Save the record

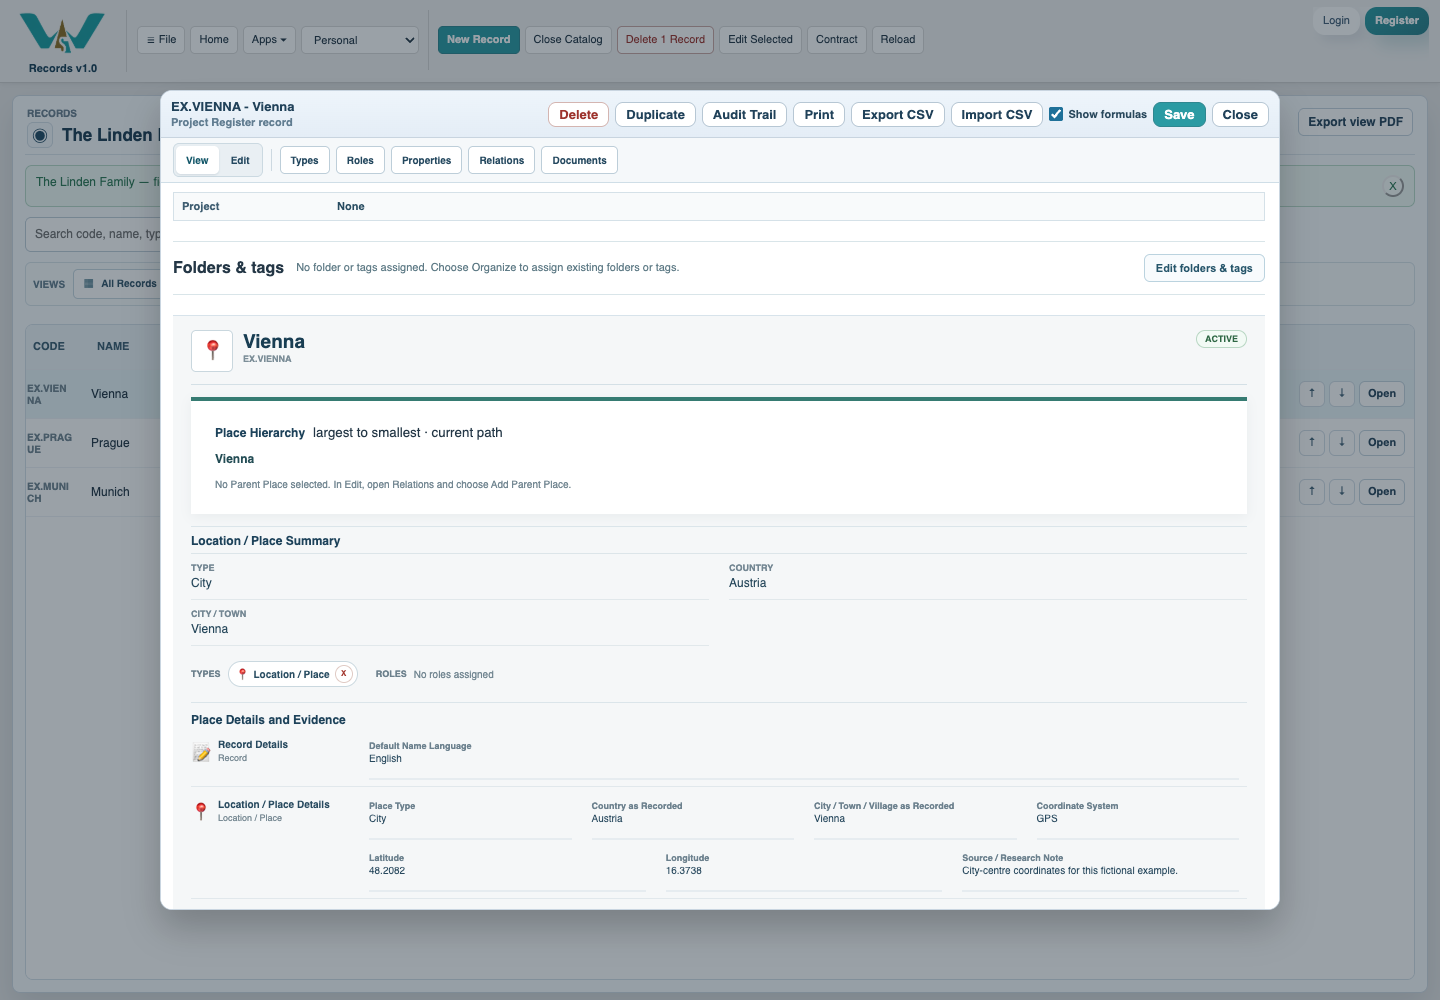(1179, 115)
